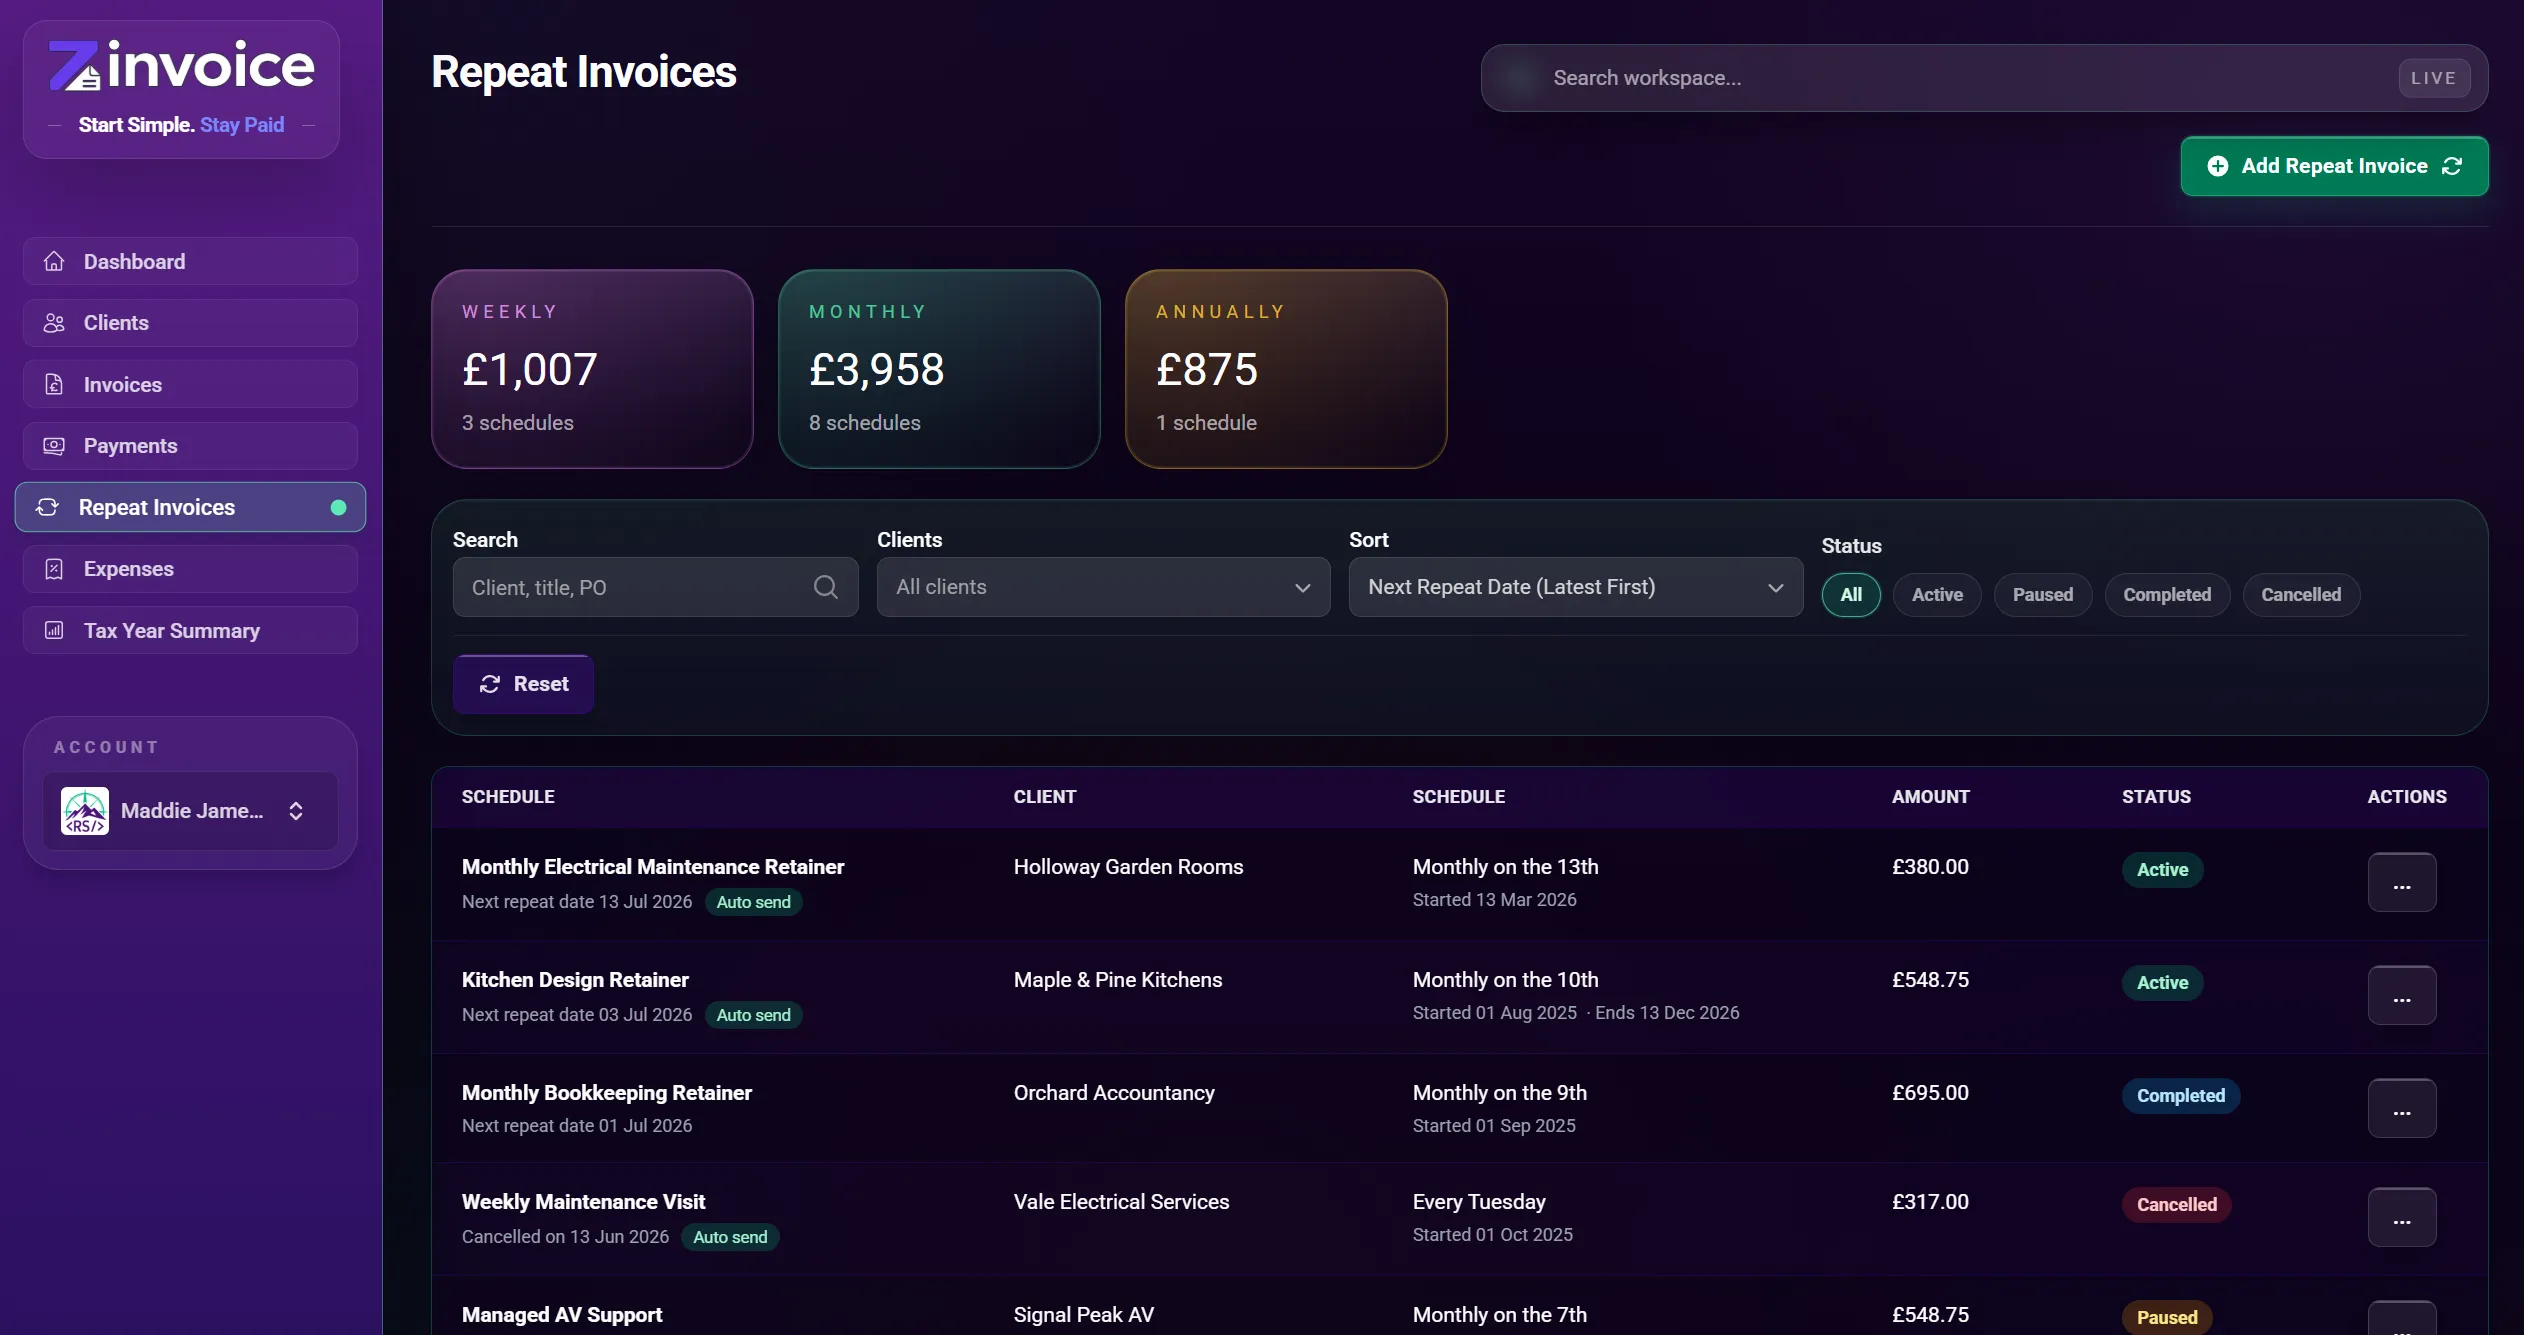Click the AMOUNT column header
2524x1335 pixels.
pos(1930,797)
